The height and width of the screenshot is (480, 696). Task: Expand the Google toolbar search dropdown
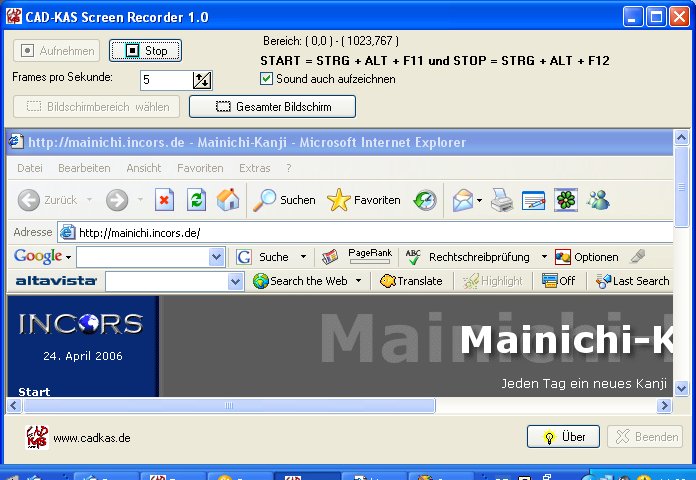[217, 257]
